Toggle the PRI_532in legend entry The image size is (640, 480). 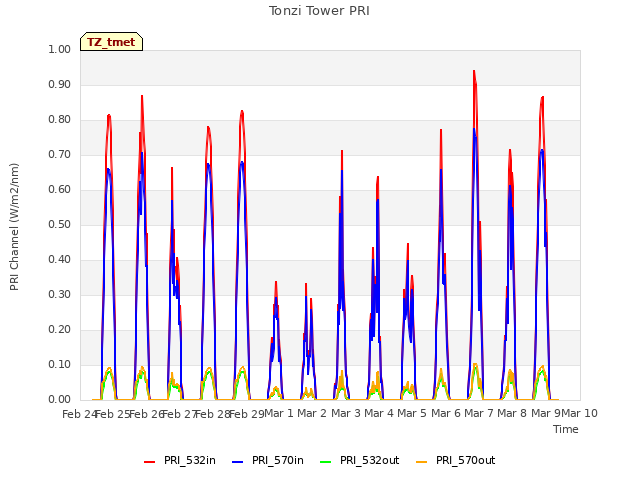(x=180, y=460)
